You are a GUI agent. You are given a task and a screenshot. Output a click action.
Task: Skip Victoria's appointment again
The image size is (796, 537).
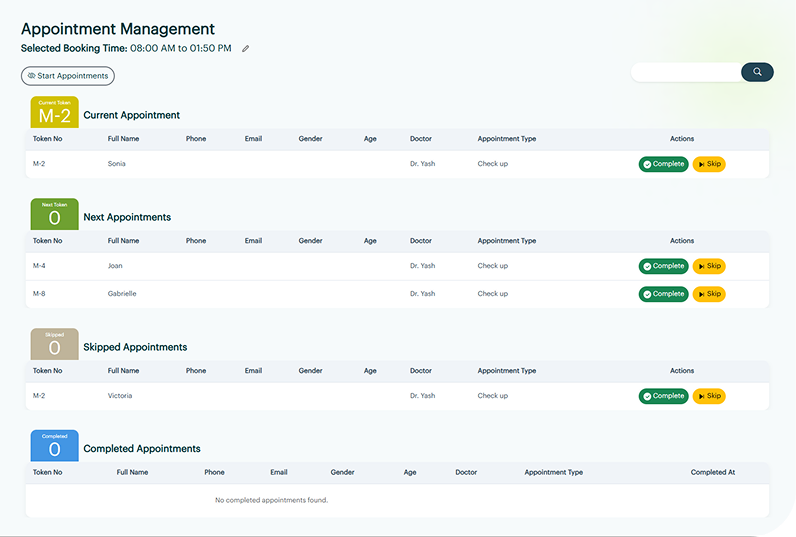pyautogui.click(x=709, y=396)
